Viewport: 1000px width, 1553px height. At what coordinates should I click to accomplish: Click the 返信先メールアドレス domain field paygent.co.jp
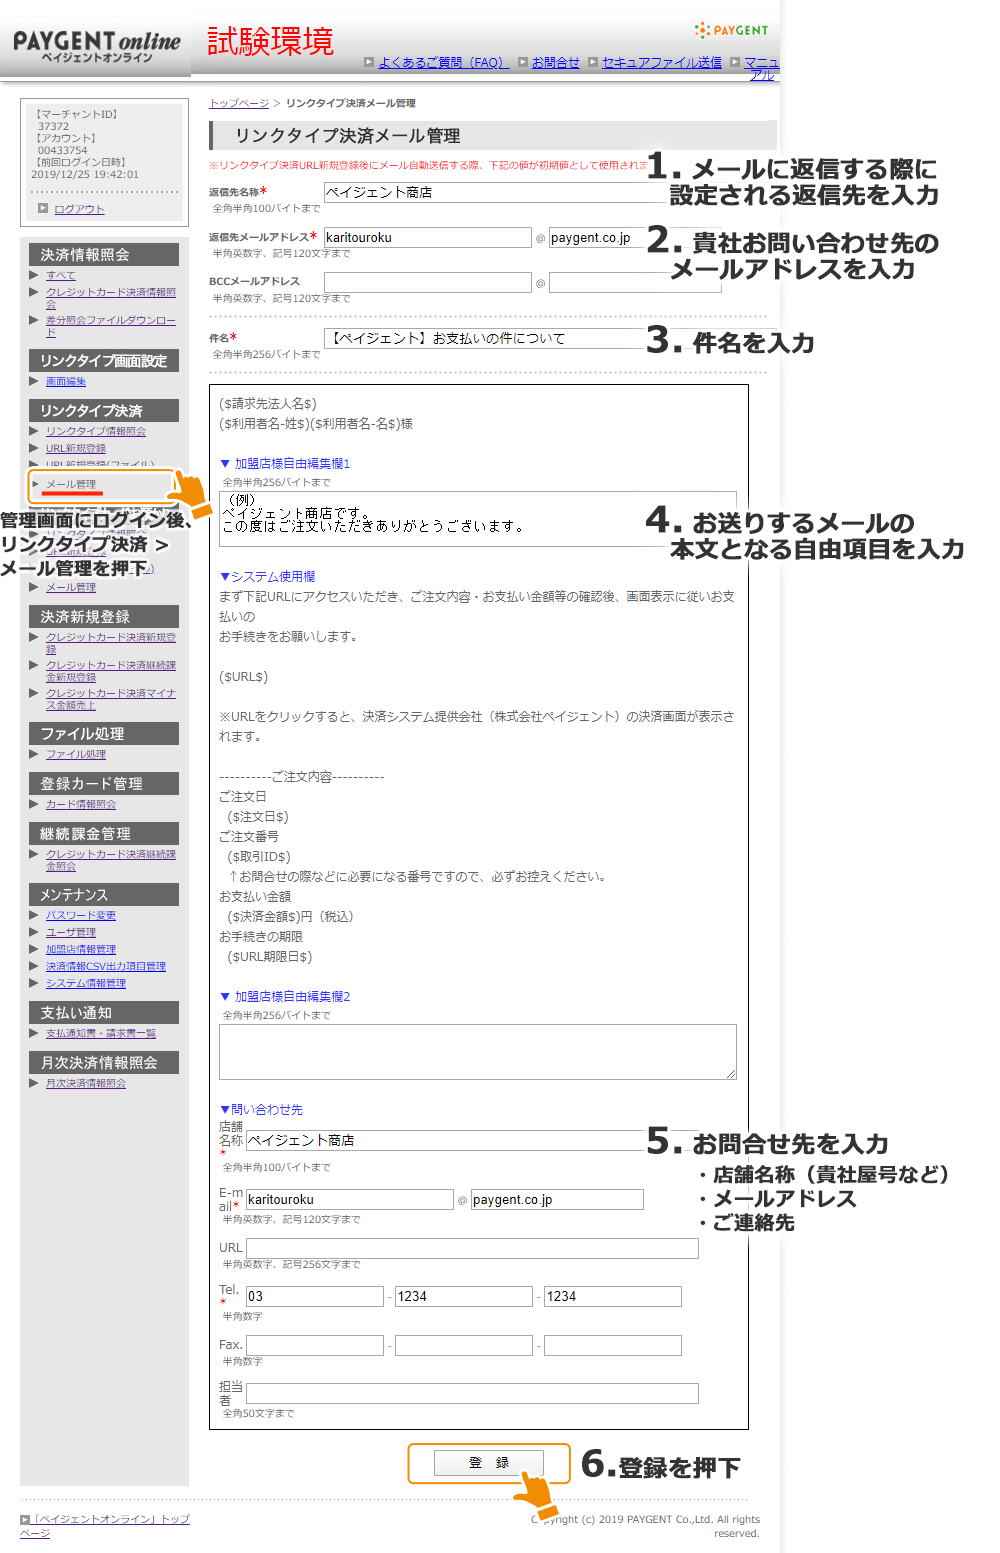tap(597, 237)
